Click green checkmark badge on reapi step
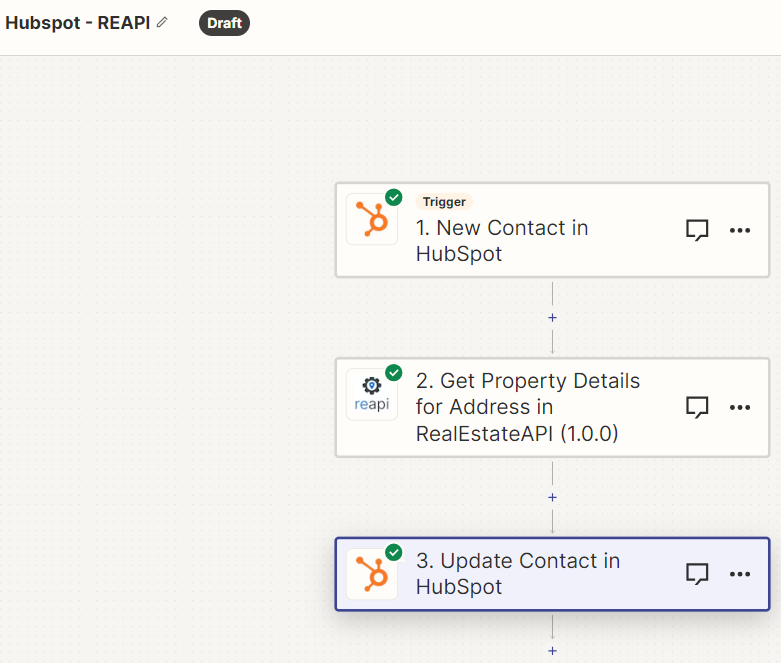The width and height of the screenshot is (781, 663). [394, 373]
